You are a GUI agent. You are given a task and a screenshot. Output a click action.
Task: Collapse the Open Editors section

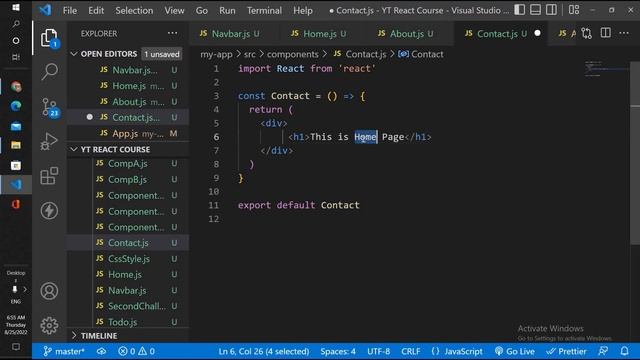74,54
